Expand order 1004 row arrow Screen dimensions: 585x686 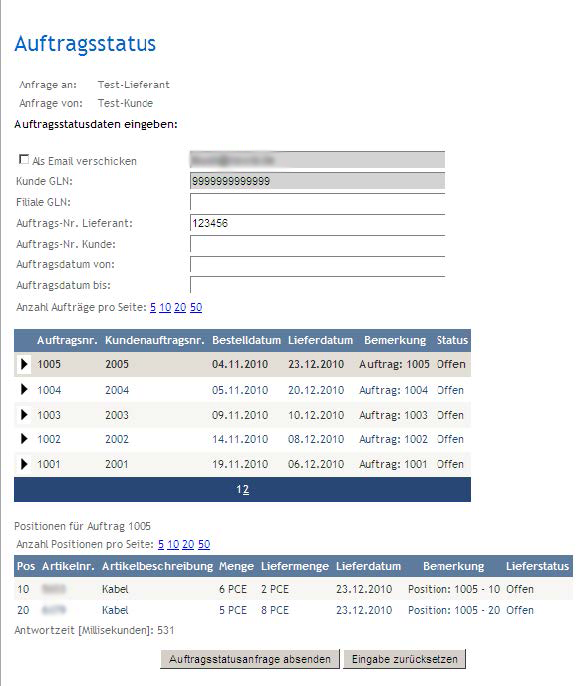[24, 389]
